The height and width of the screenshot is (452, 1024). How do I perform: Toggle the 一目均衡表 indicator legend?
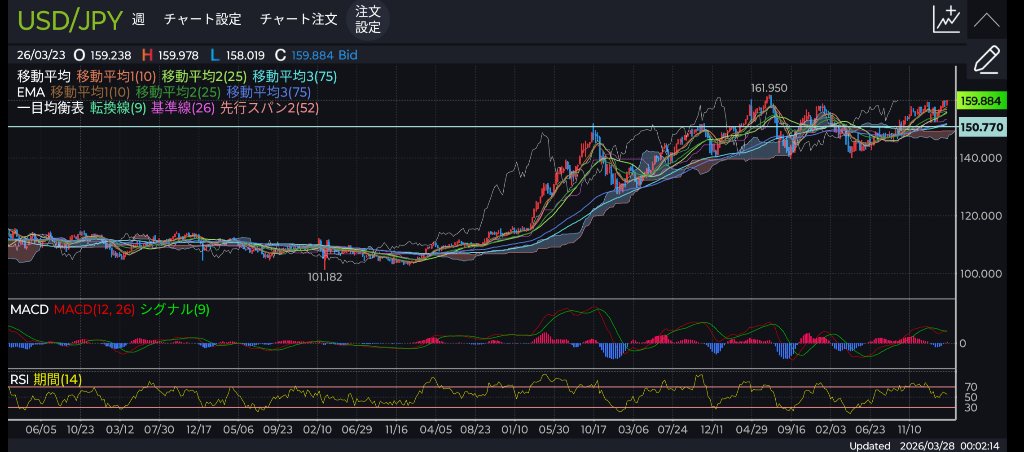[x=50, y=108]
